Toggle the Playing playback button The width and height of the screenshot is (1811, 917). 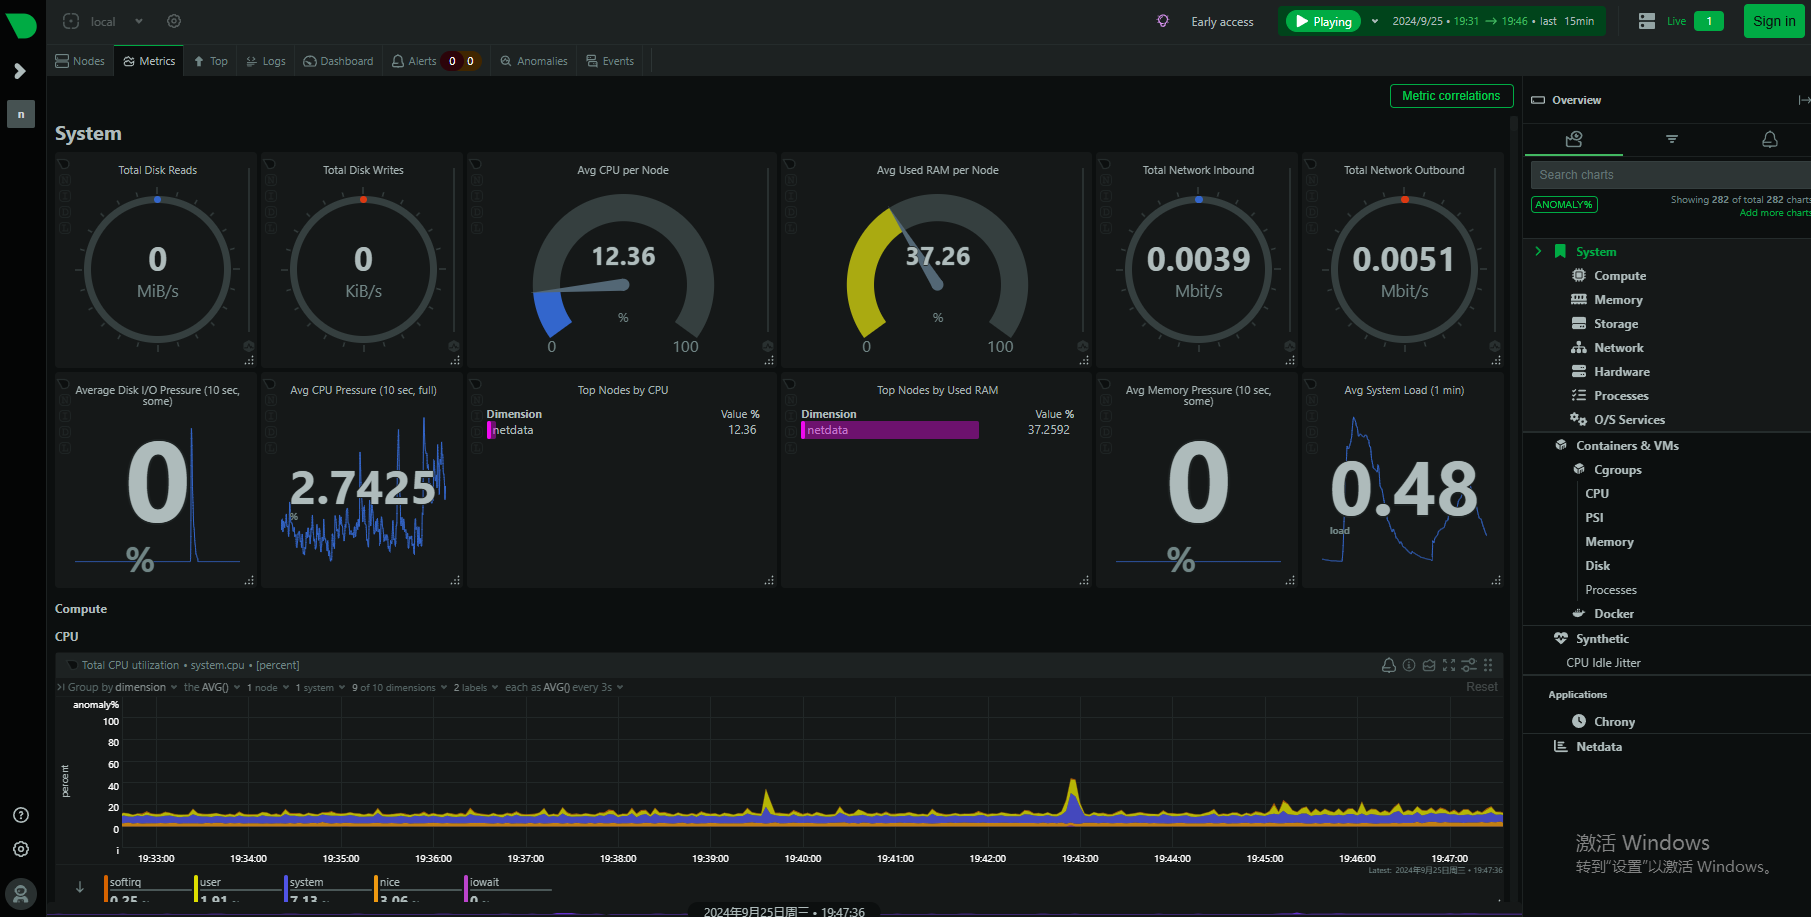1323,21
